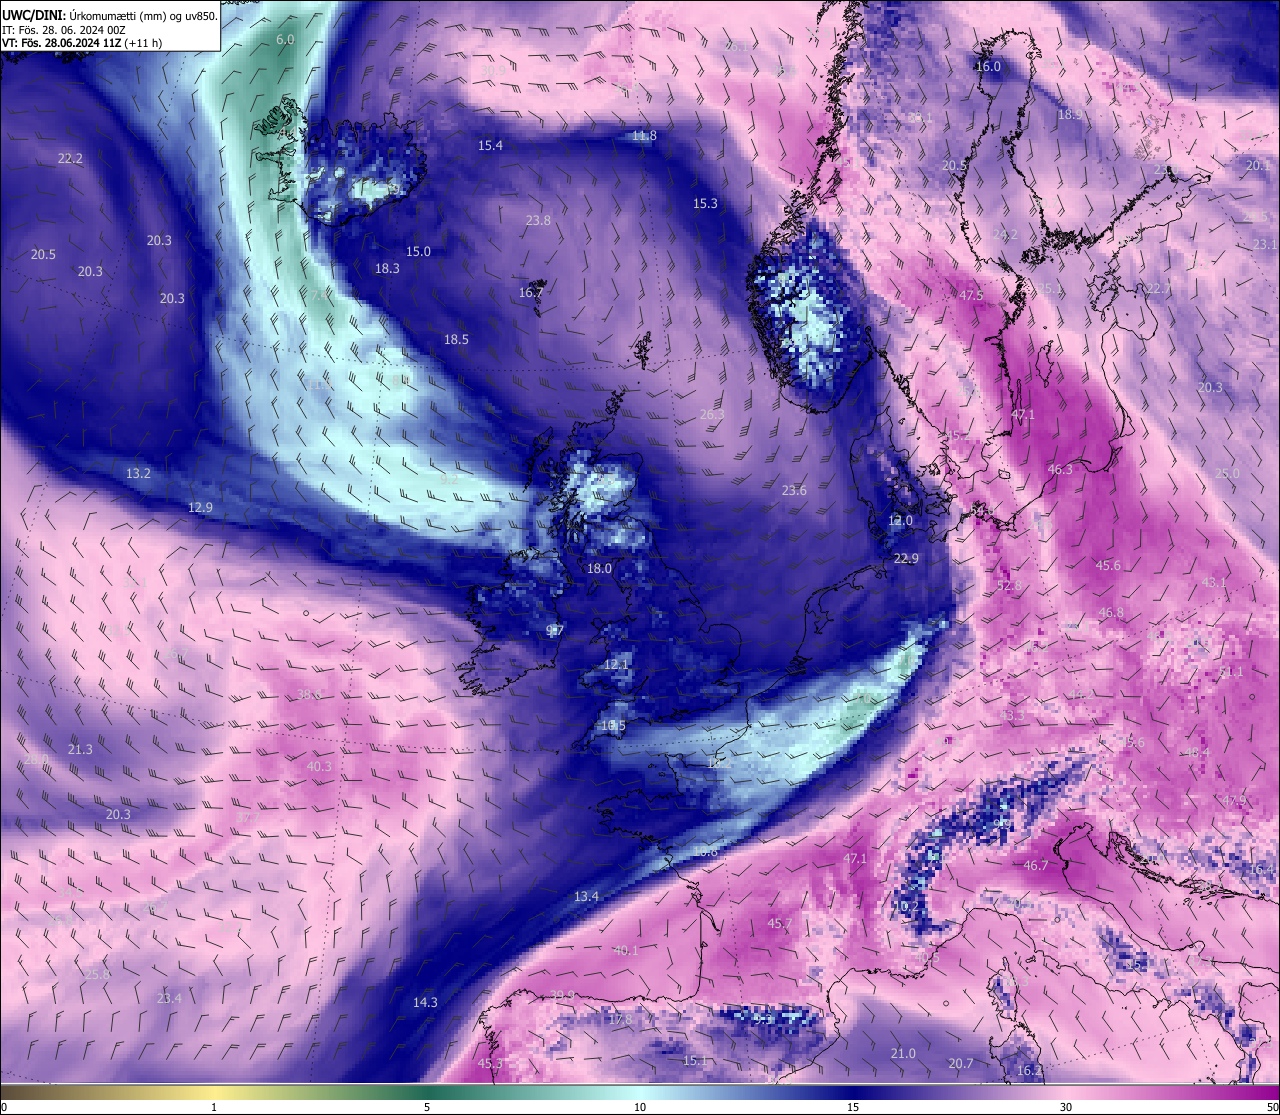Click the 15.0 value label

coord(418,251)
